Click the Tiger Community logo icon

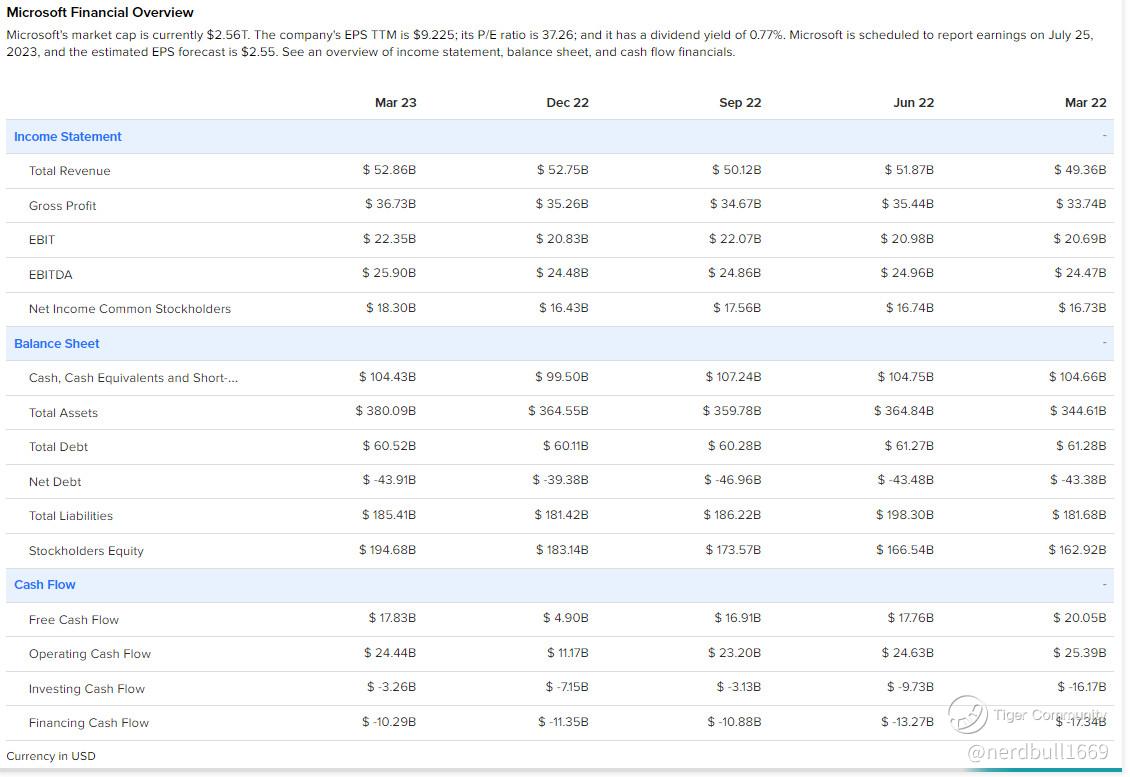tap(967, 714)
